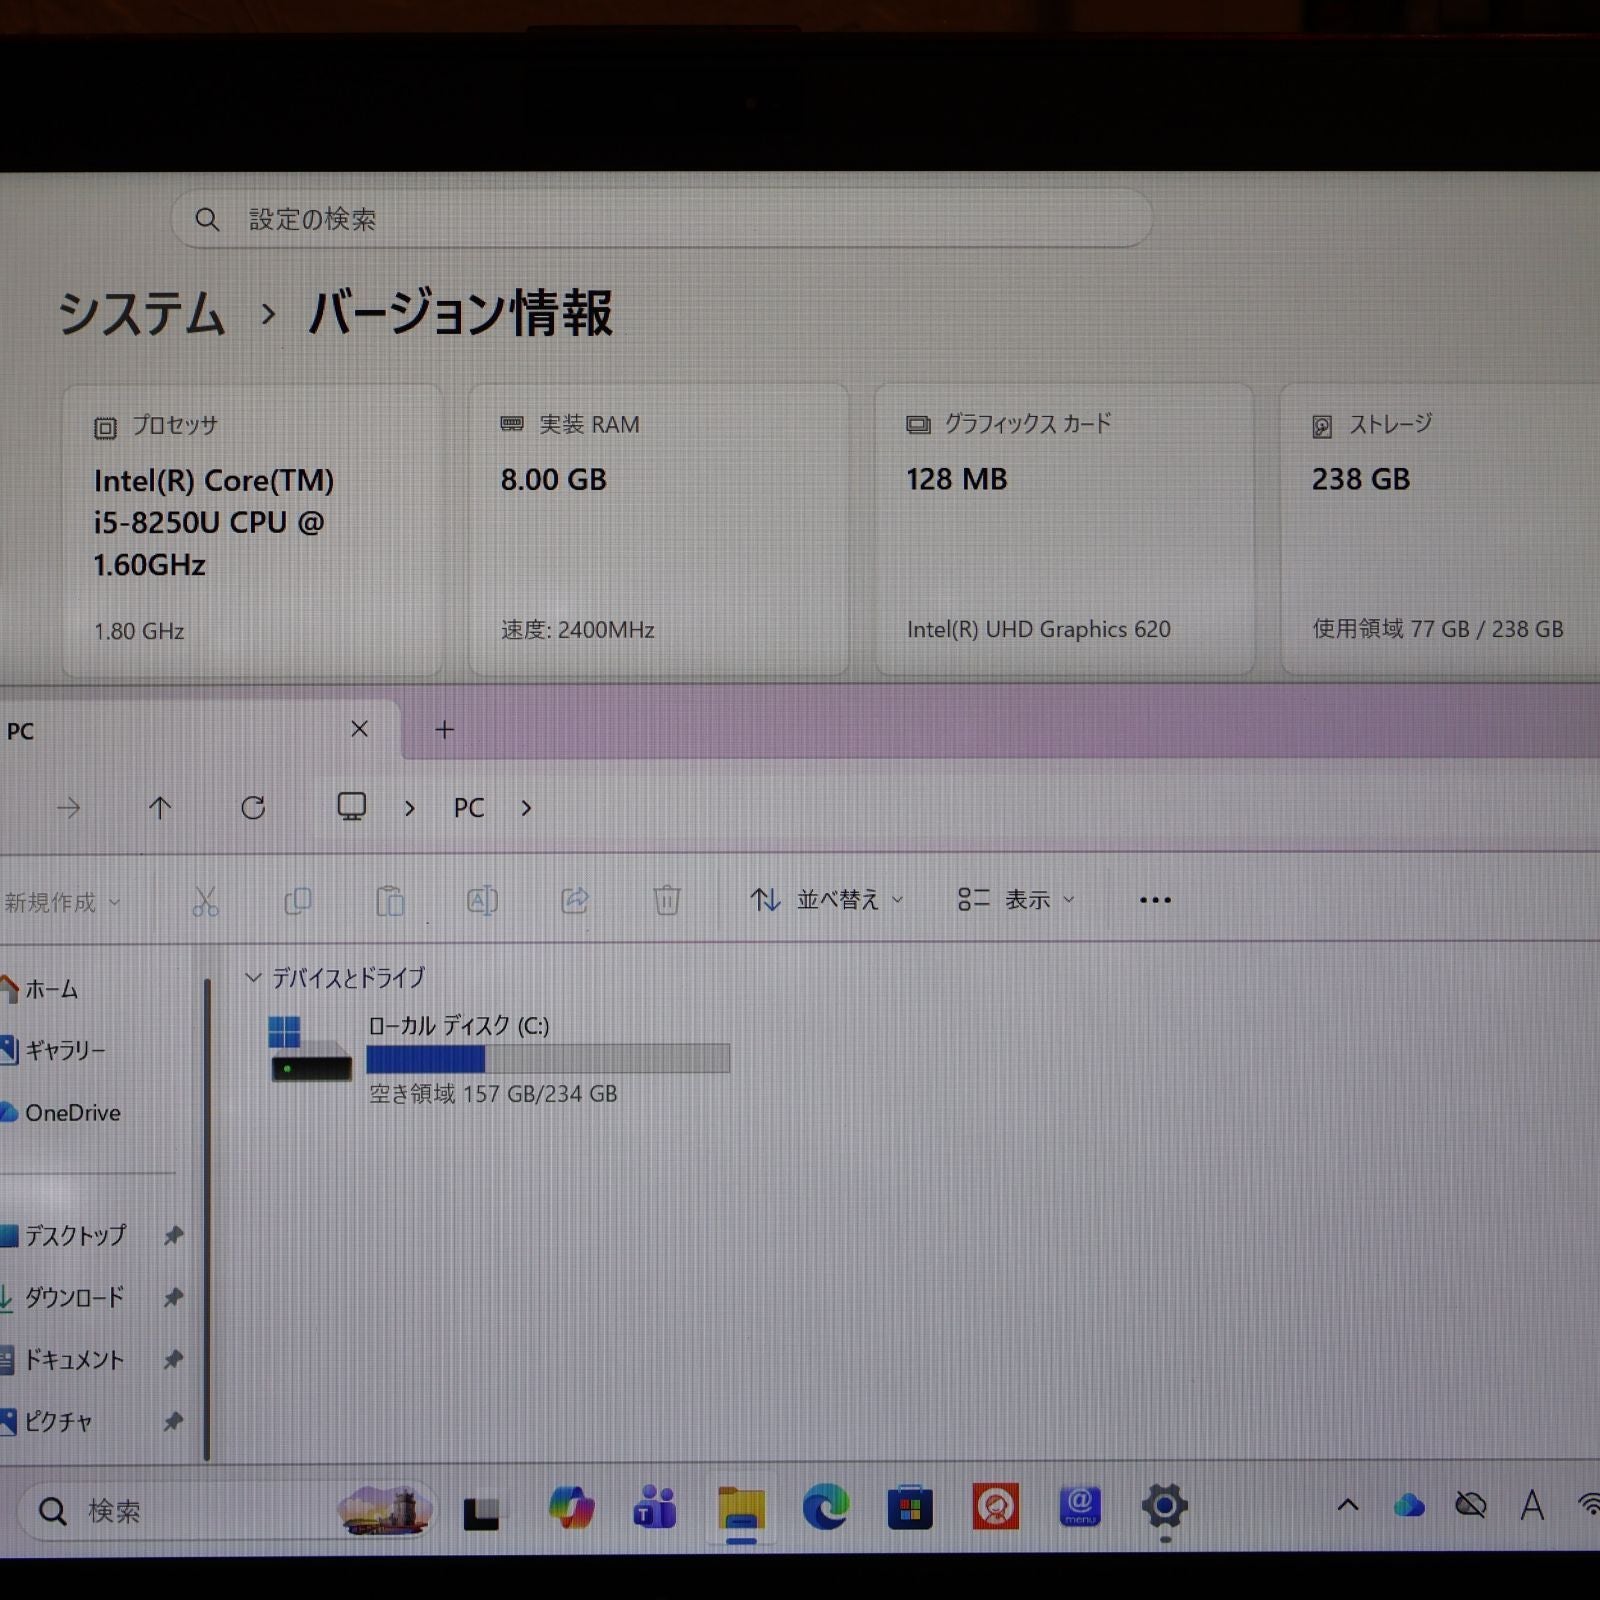The height and width of the screenshot is (1600, 1600).
Task: Select the Local Disk (C:) drive icon
Action: (311, 1050)
